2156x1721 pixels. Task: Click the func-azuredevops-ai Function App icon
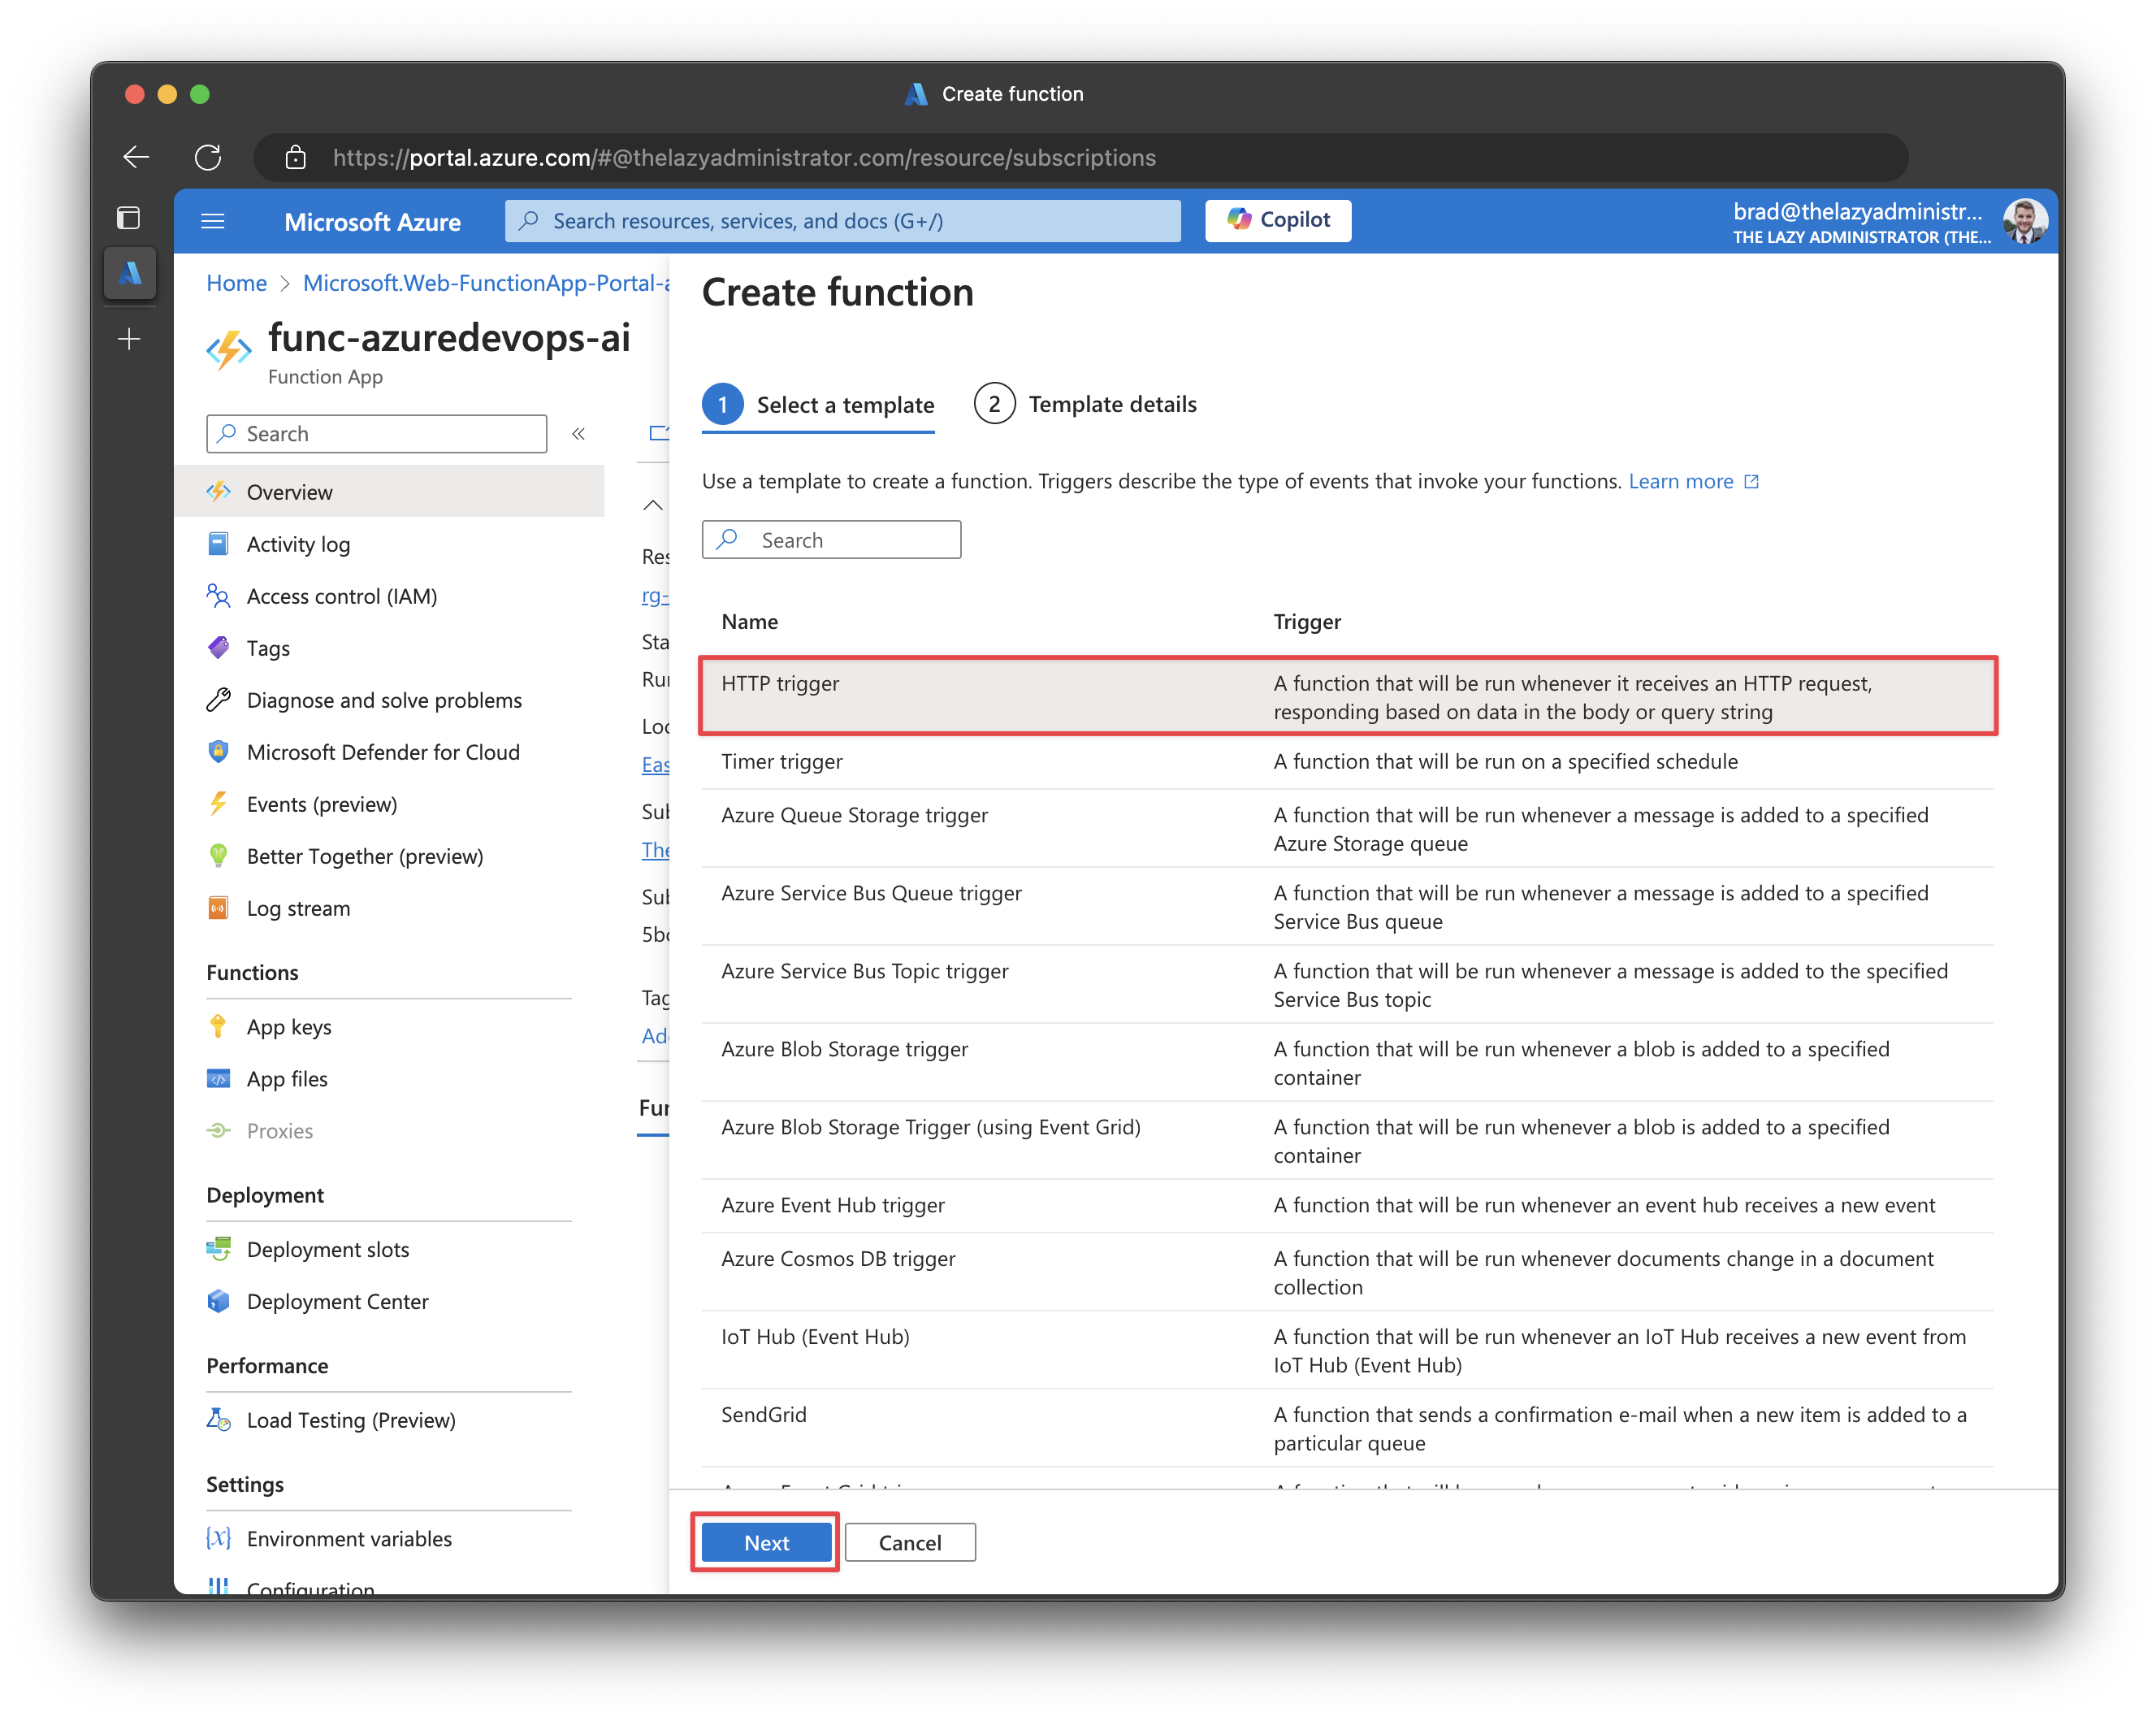[x=229, y=351]
